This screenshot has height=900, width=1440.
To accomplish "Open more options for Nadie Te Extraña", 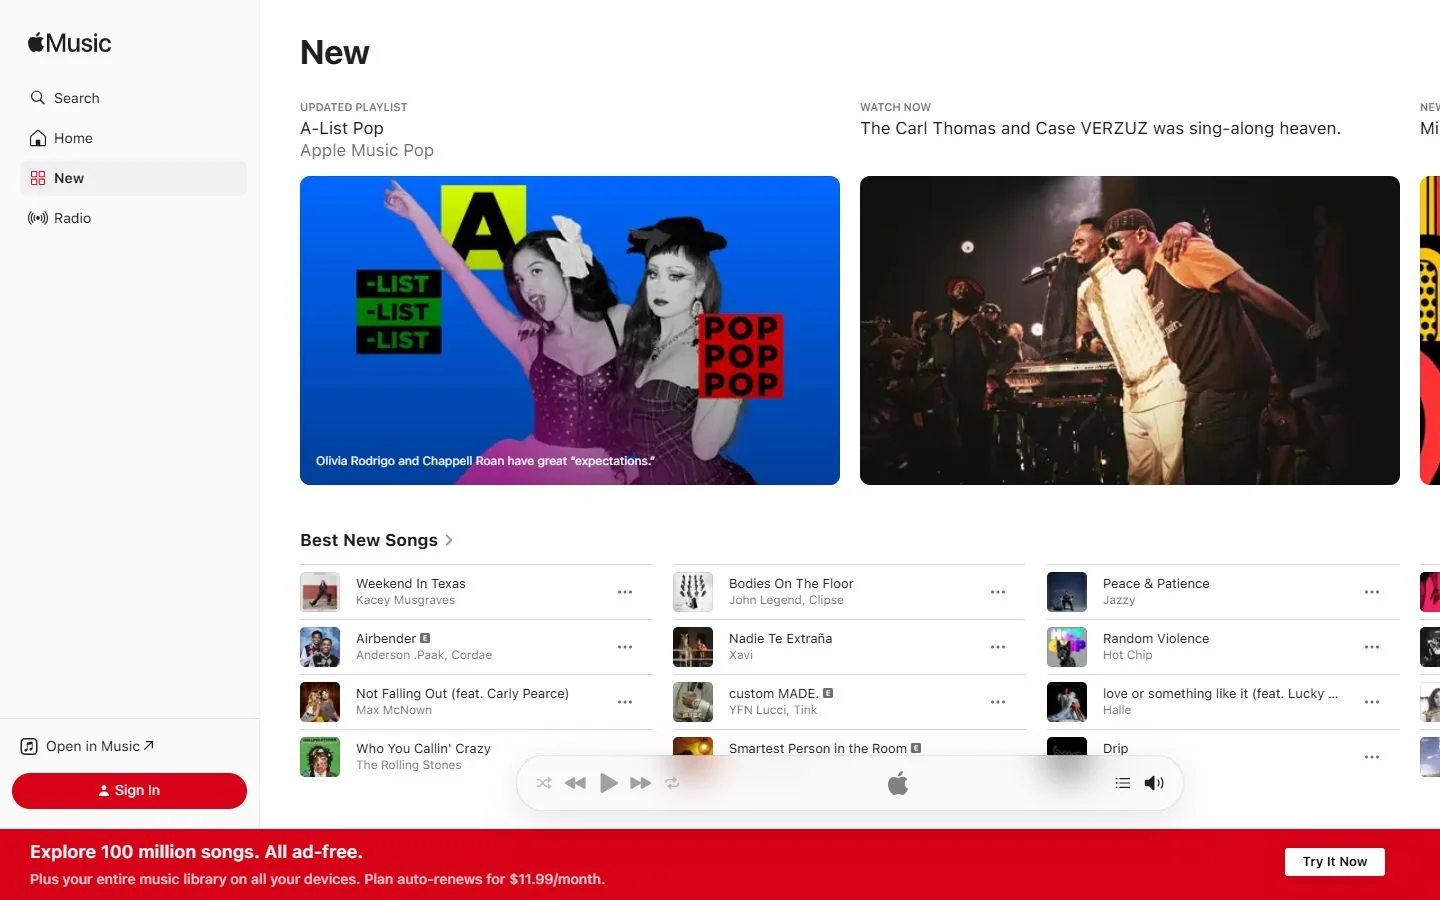I will click(x=998, y=647).
